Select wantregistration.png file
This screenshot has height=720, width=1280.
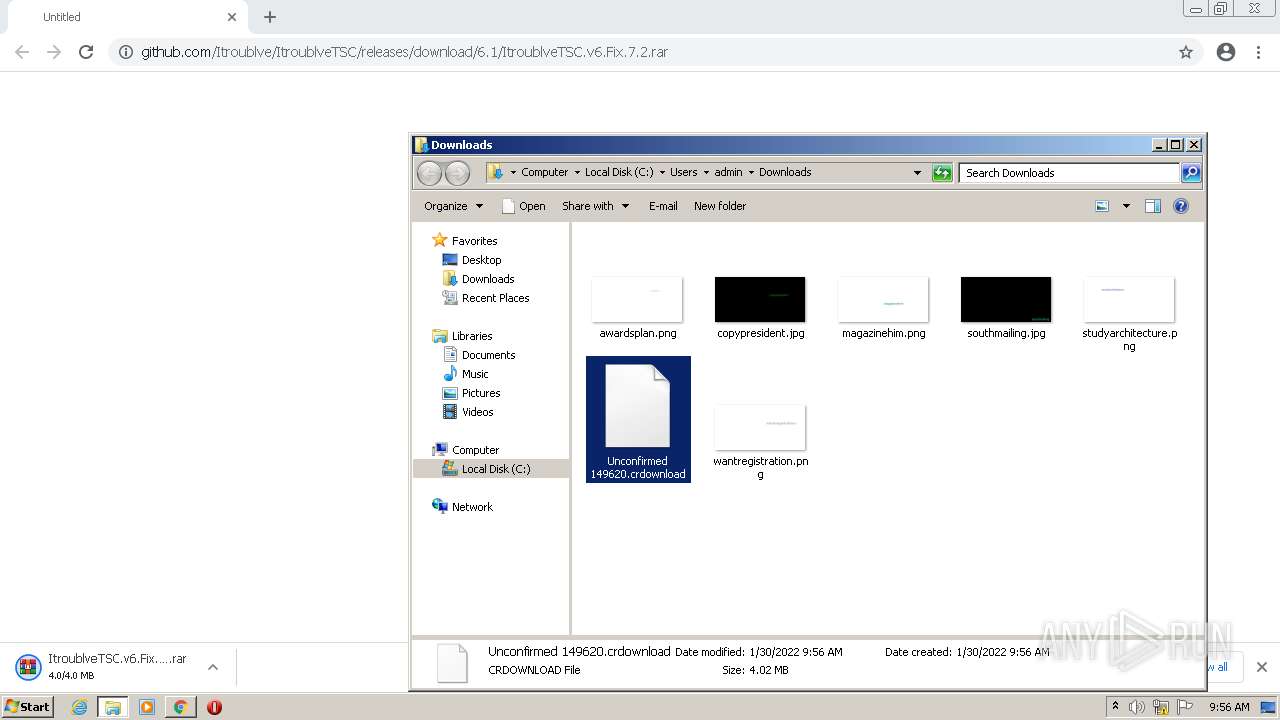[x=760, y=441]
